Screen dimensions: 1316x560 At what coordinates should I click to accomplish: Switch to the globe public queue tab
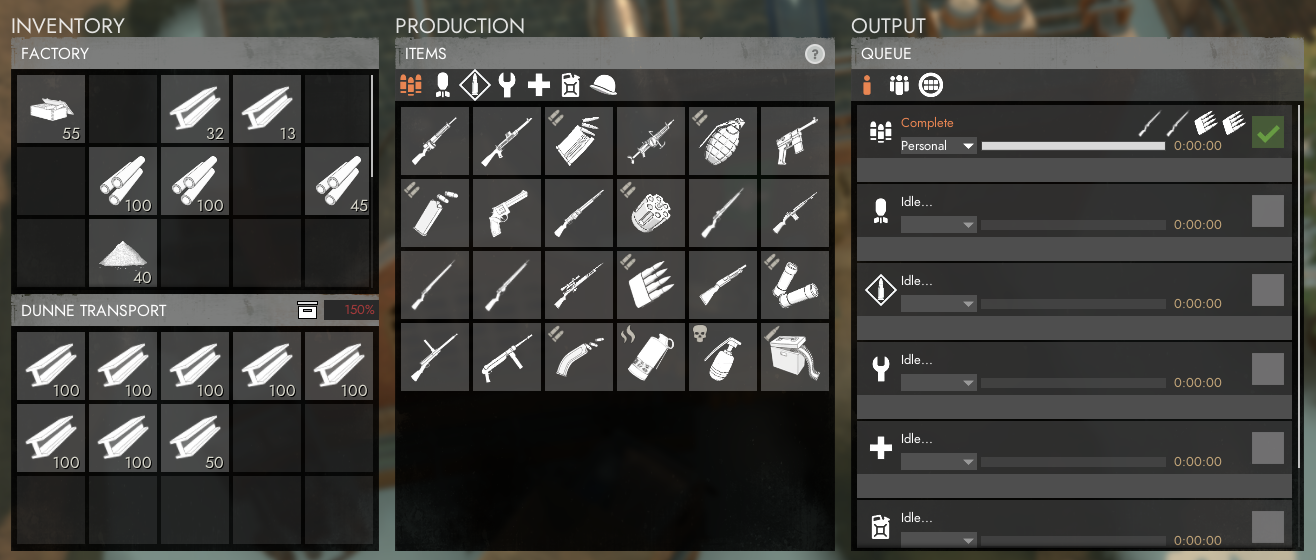pos(931,85)
